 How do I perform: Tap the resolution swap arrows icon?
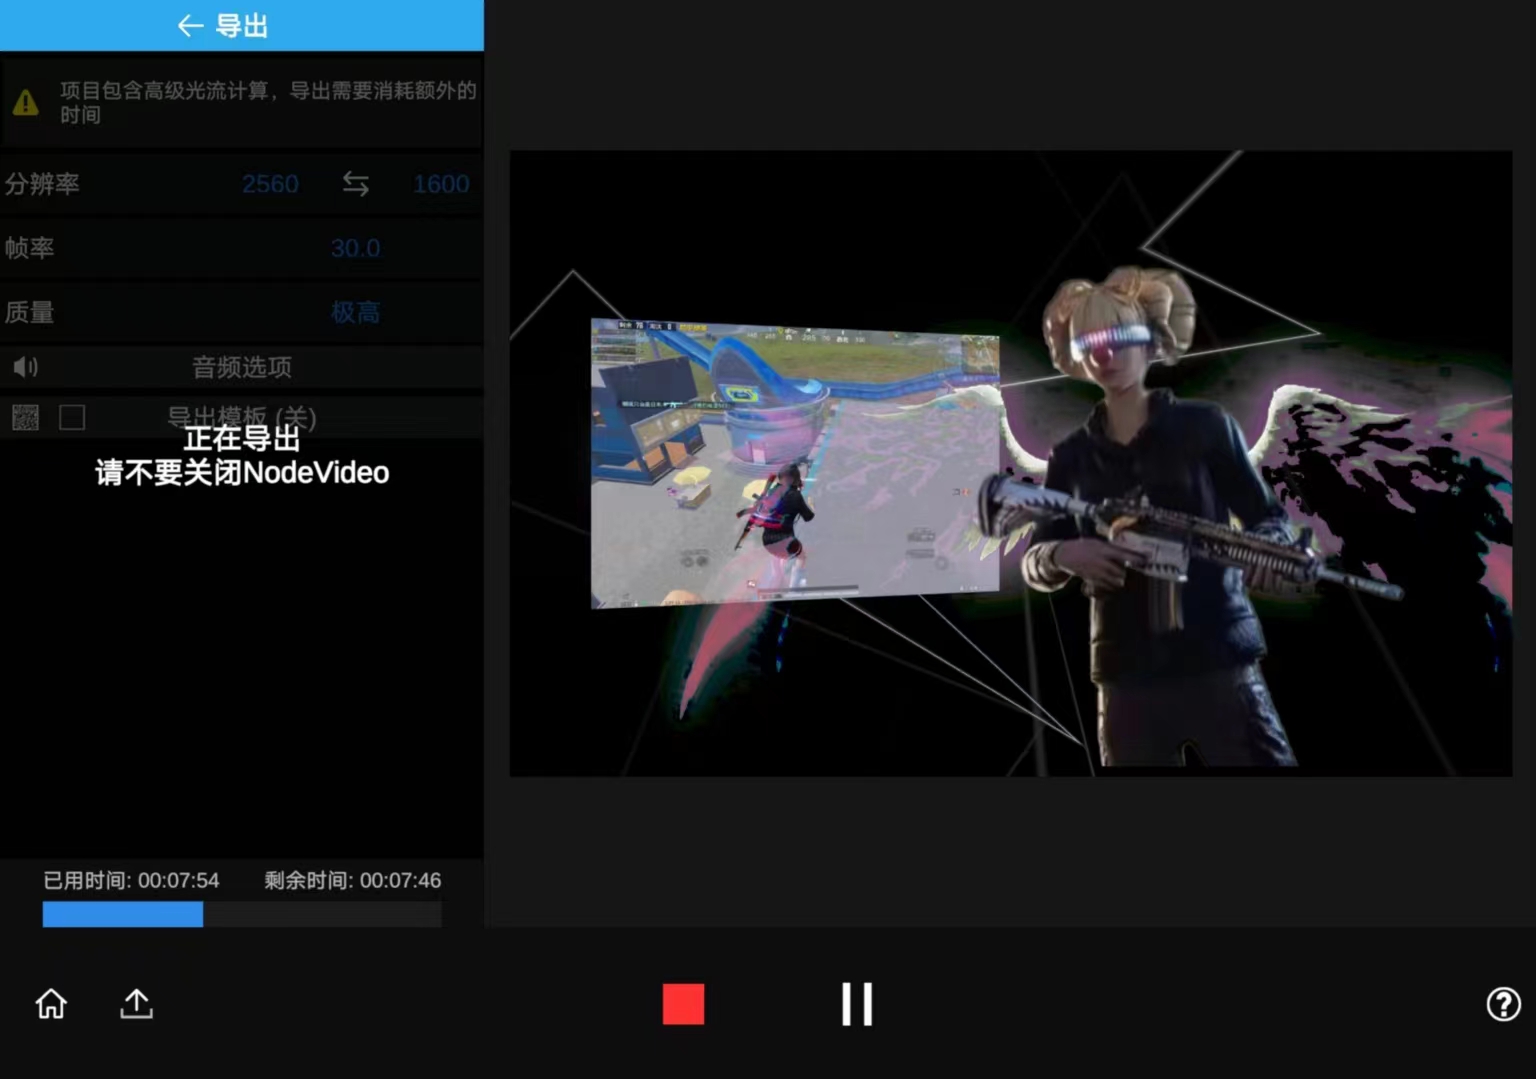click(x=356, y=184)
